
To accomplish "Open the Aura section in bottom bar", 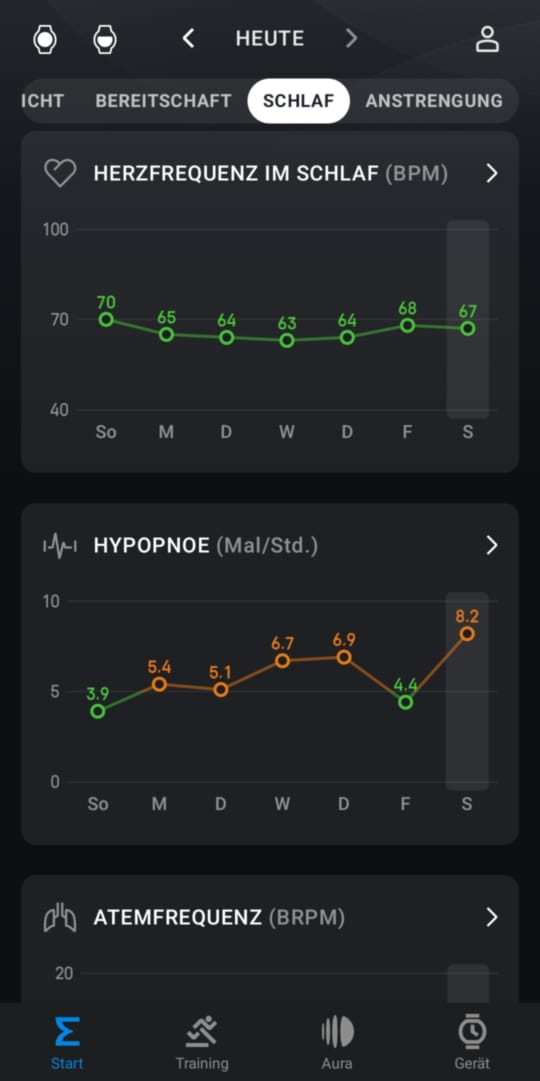I will click(337, 1042).
